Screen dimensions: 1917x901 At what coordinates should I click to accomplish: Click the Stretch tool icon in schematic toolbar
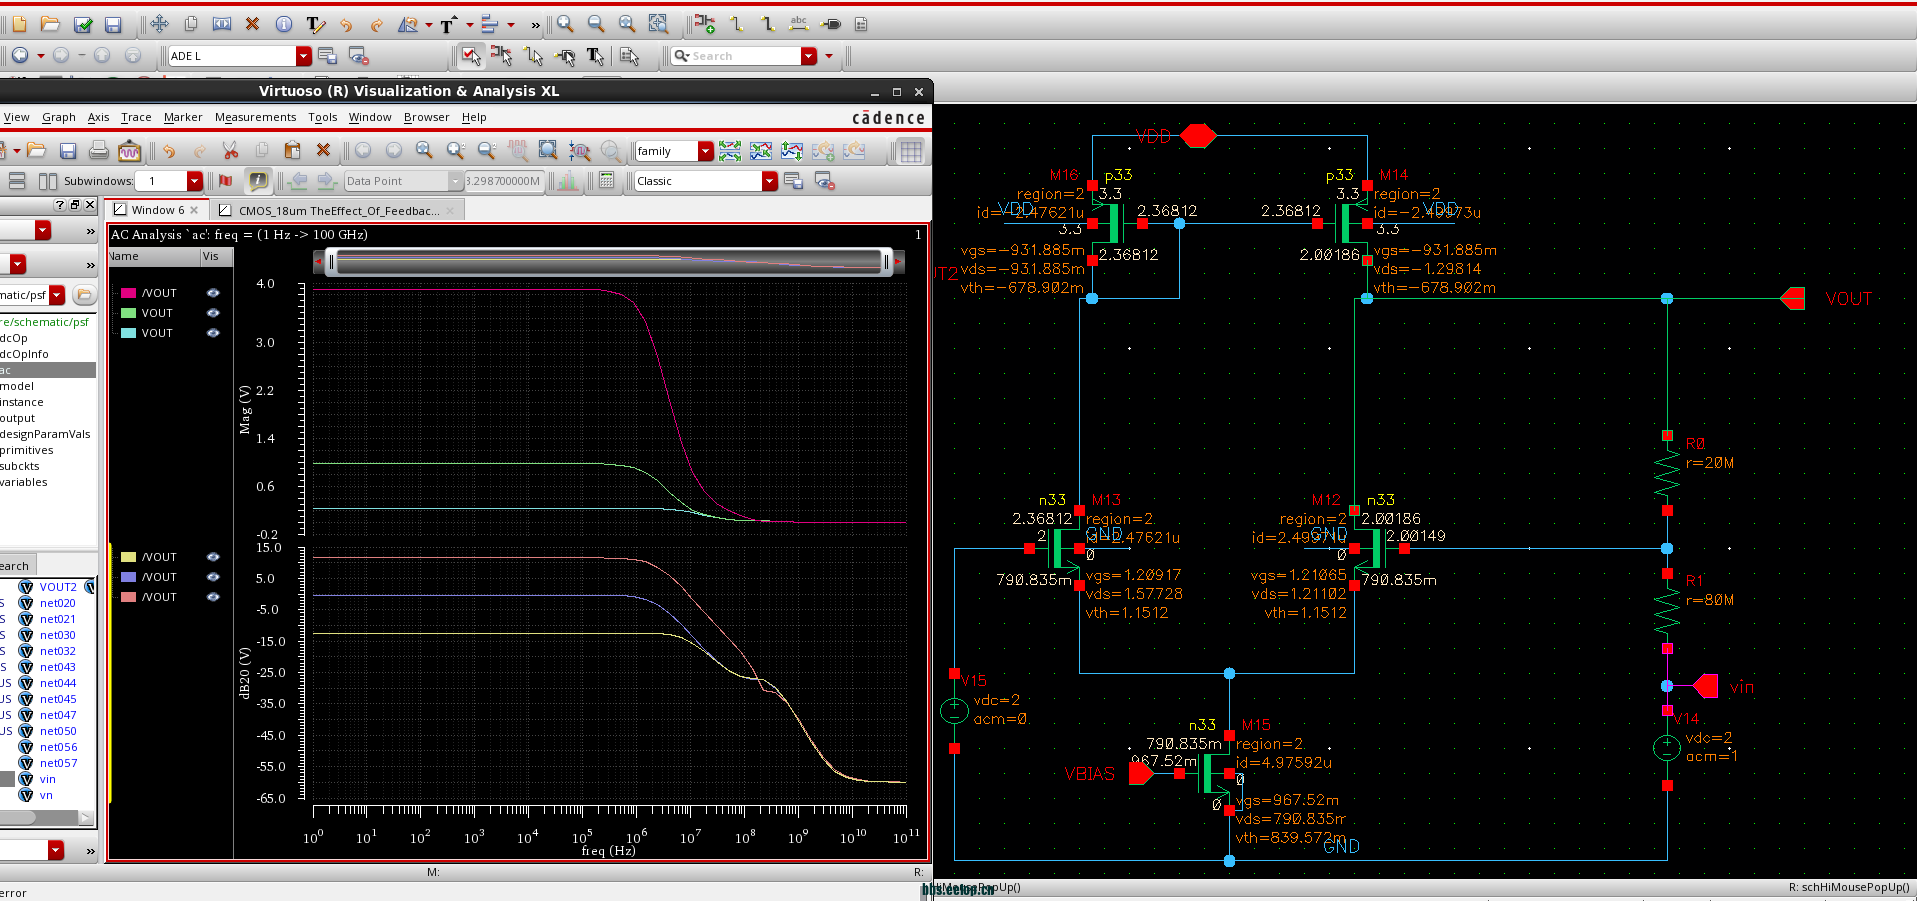pos(222,24)
